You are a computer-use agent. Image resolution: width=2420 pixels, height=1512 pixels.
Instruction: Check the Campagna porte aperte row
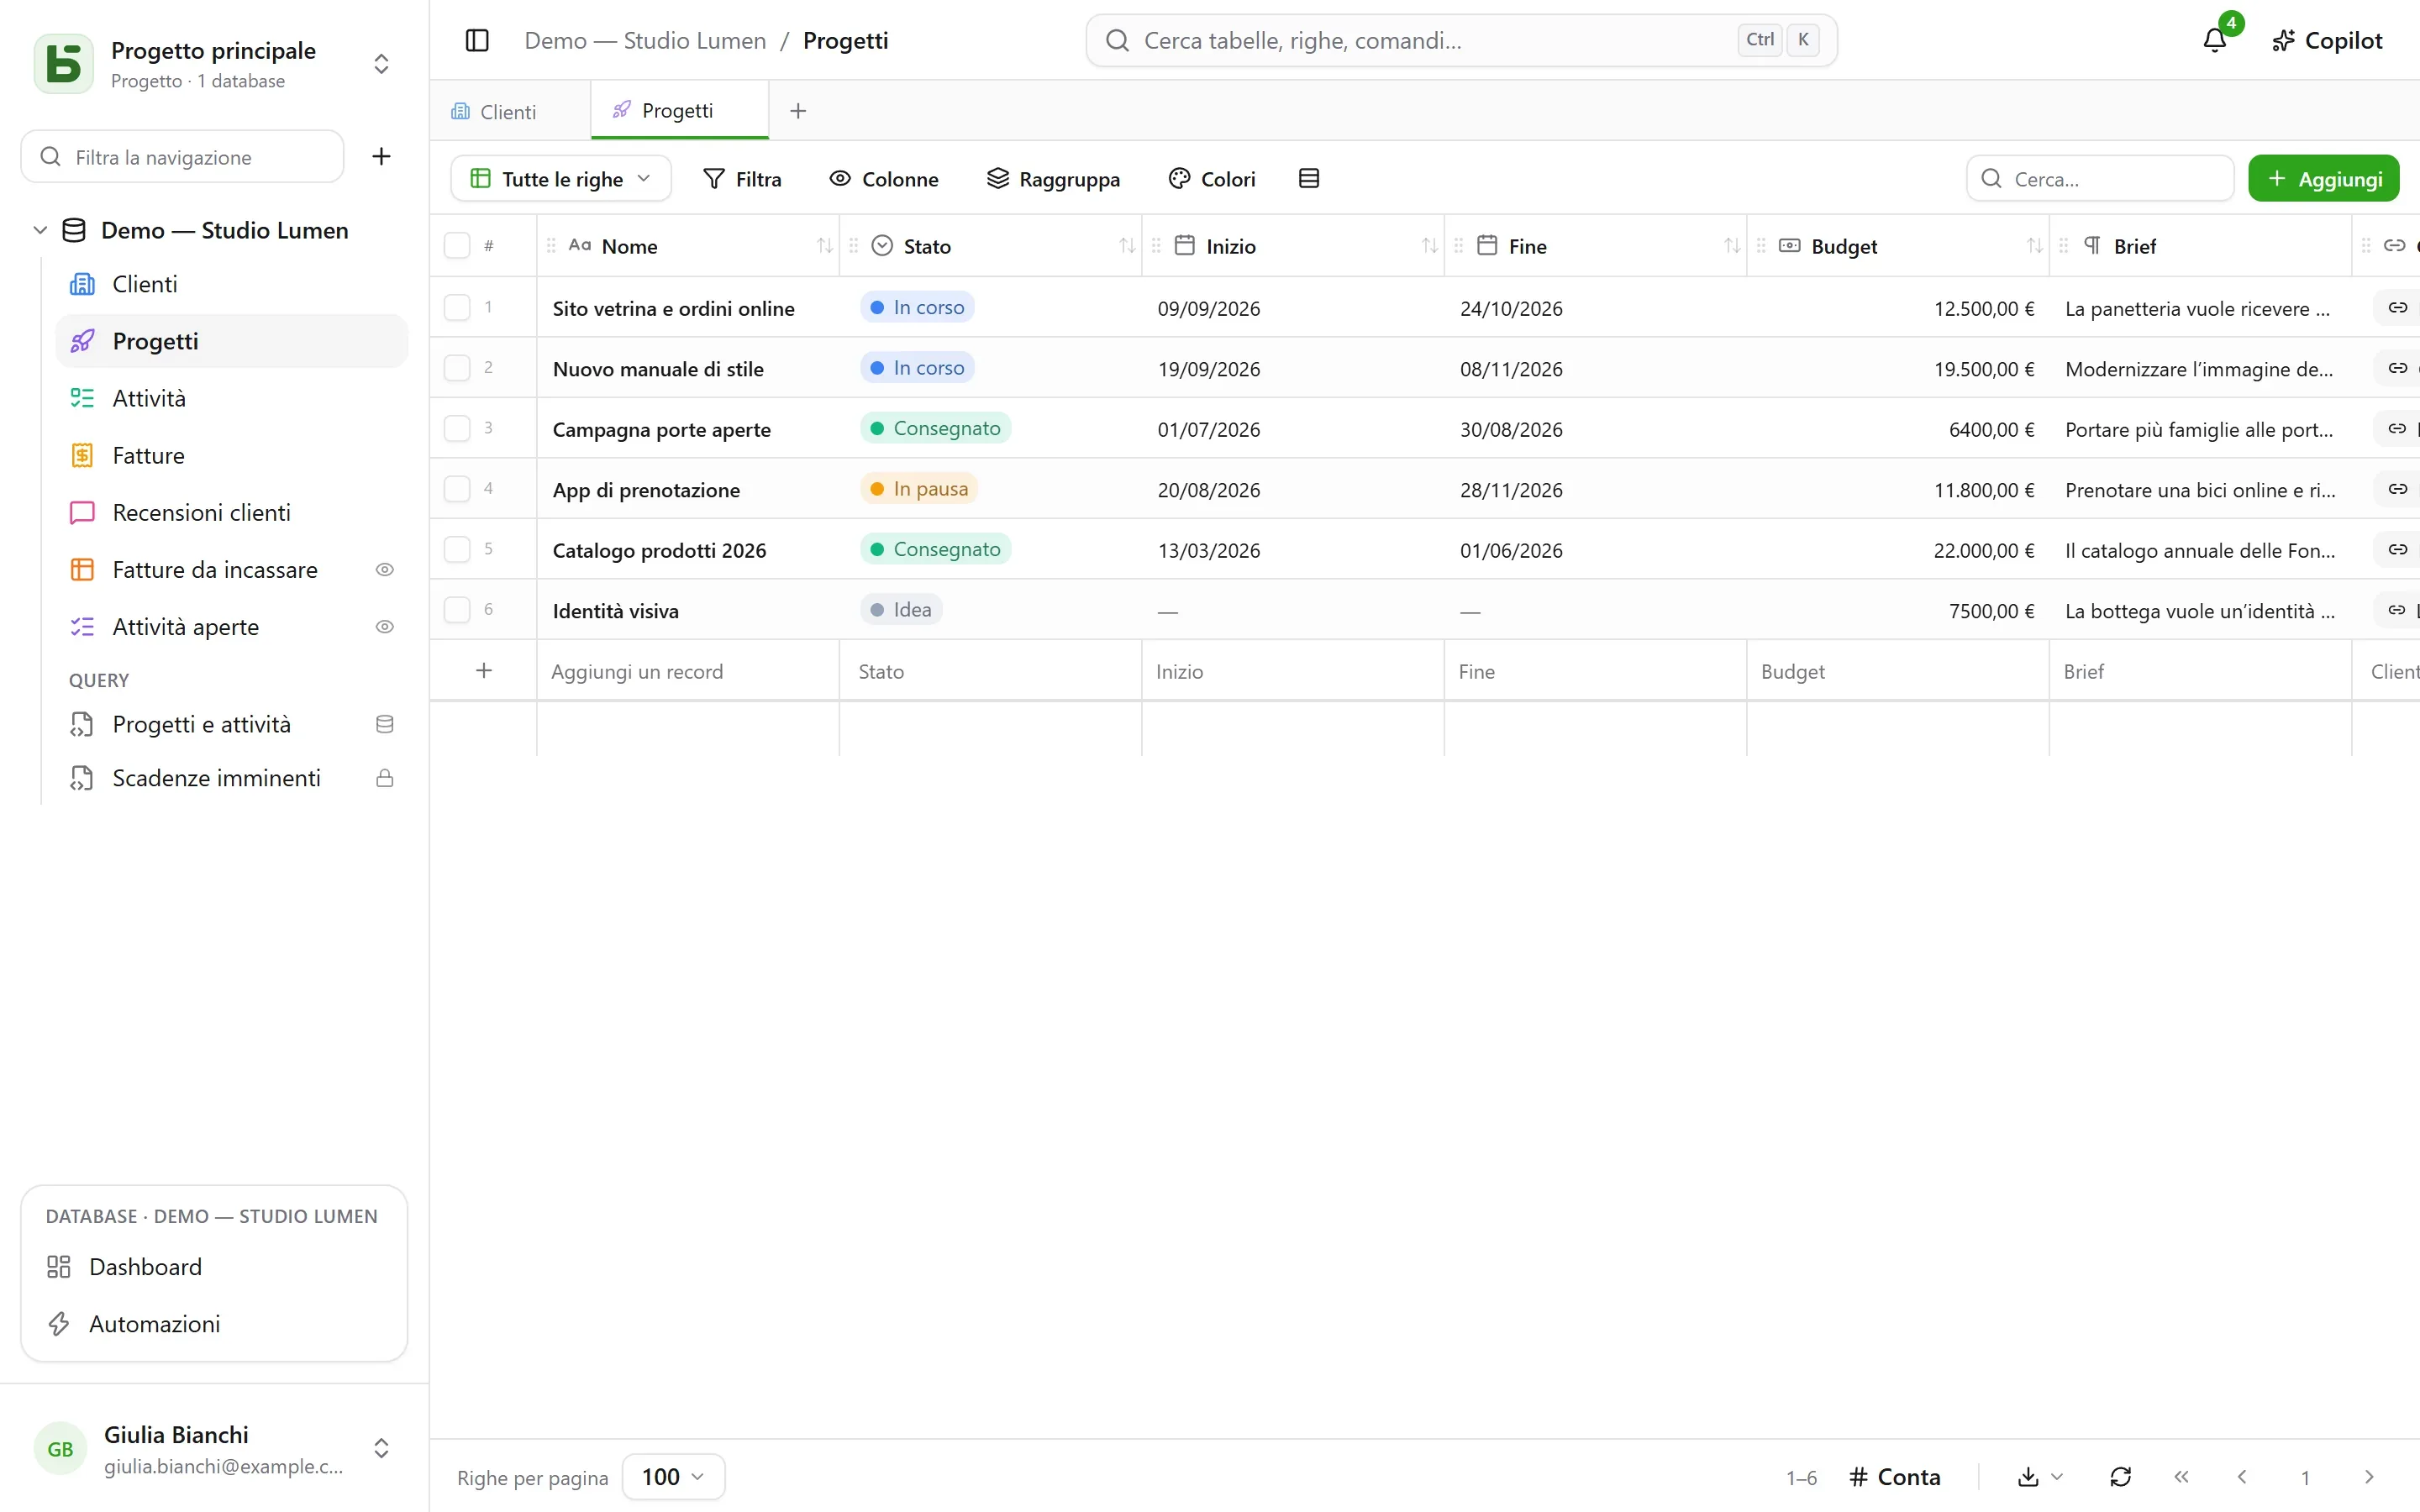pos(457,428)
